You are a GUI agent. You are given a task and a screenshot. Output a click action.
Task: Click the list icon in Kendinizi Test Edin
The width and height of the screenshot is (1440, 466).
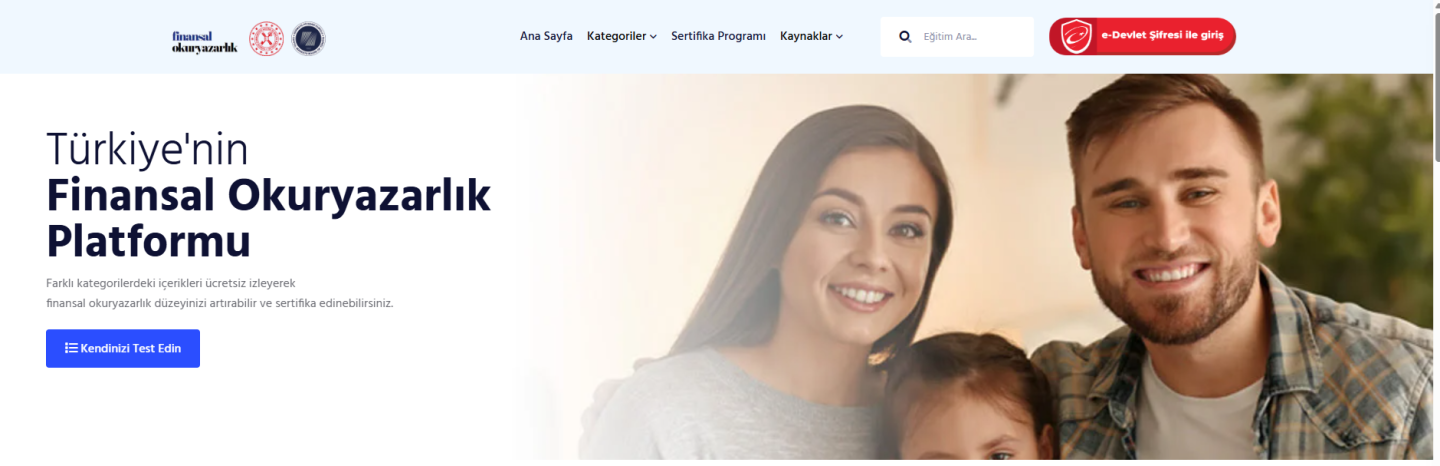(x=71, y=348)
